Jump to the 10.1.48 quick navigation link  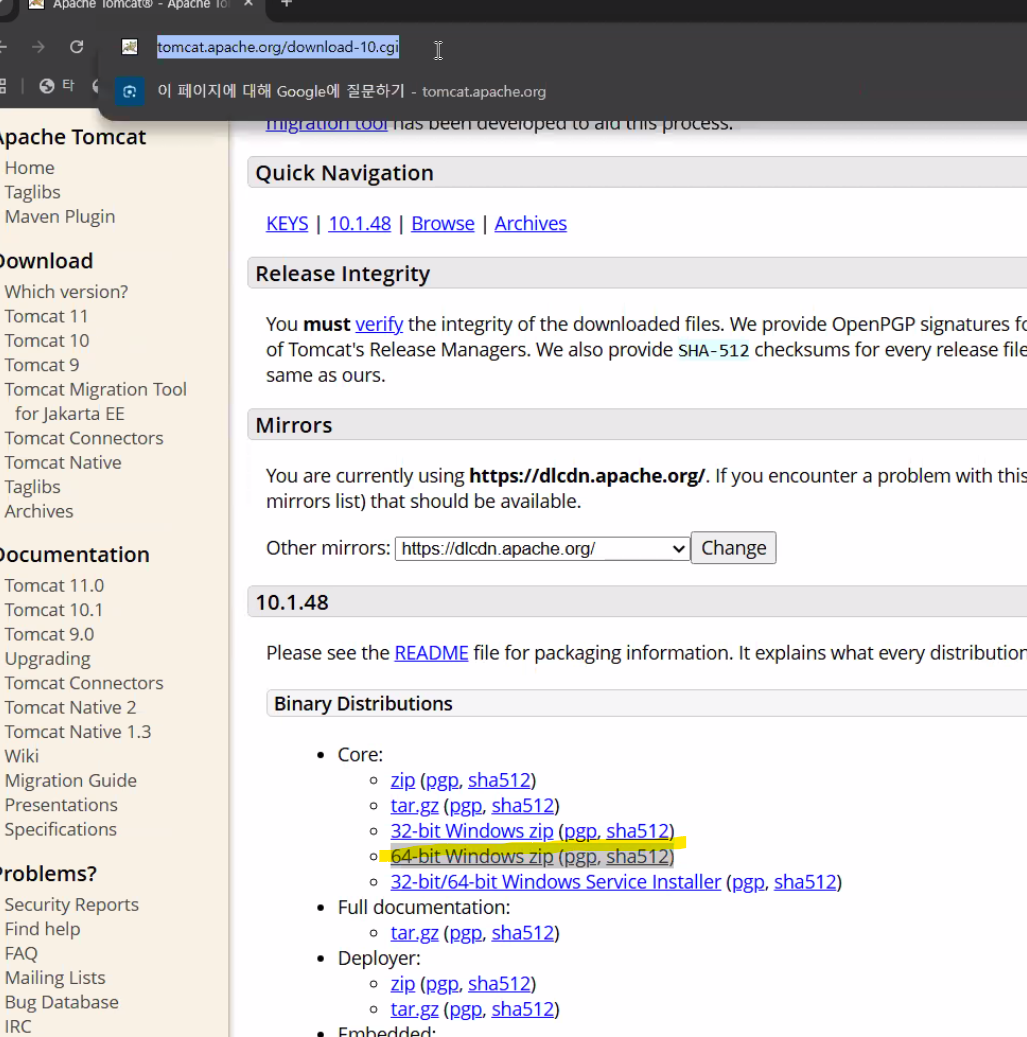pos(360,224)
